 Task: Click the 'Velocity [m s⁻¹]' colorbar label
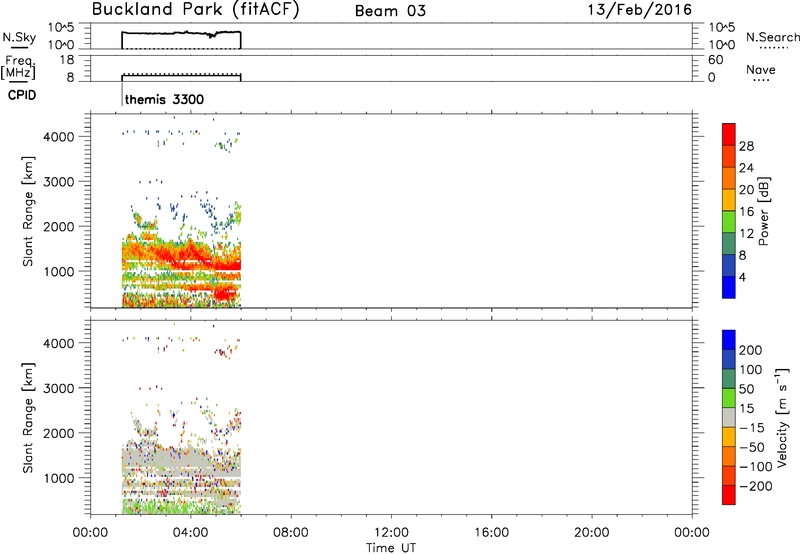[x=782, y=417]
